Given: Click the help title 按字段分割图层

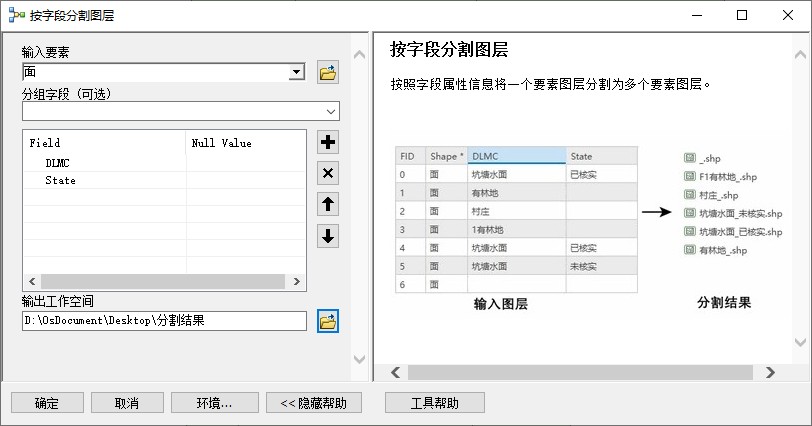Looking at the screenshot, I should tap(449, 50).
